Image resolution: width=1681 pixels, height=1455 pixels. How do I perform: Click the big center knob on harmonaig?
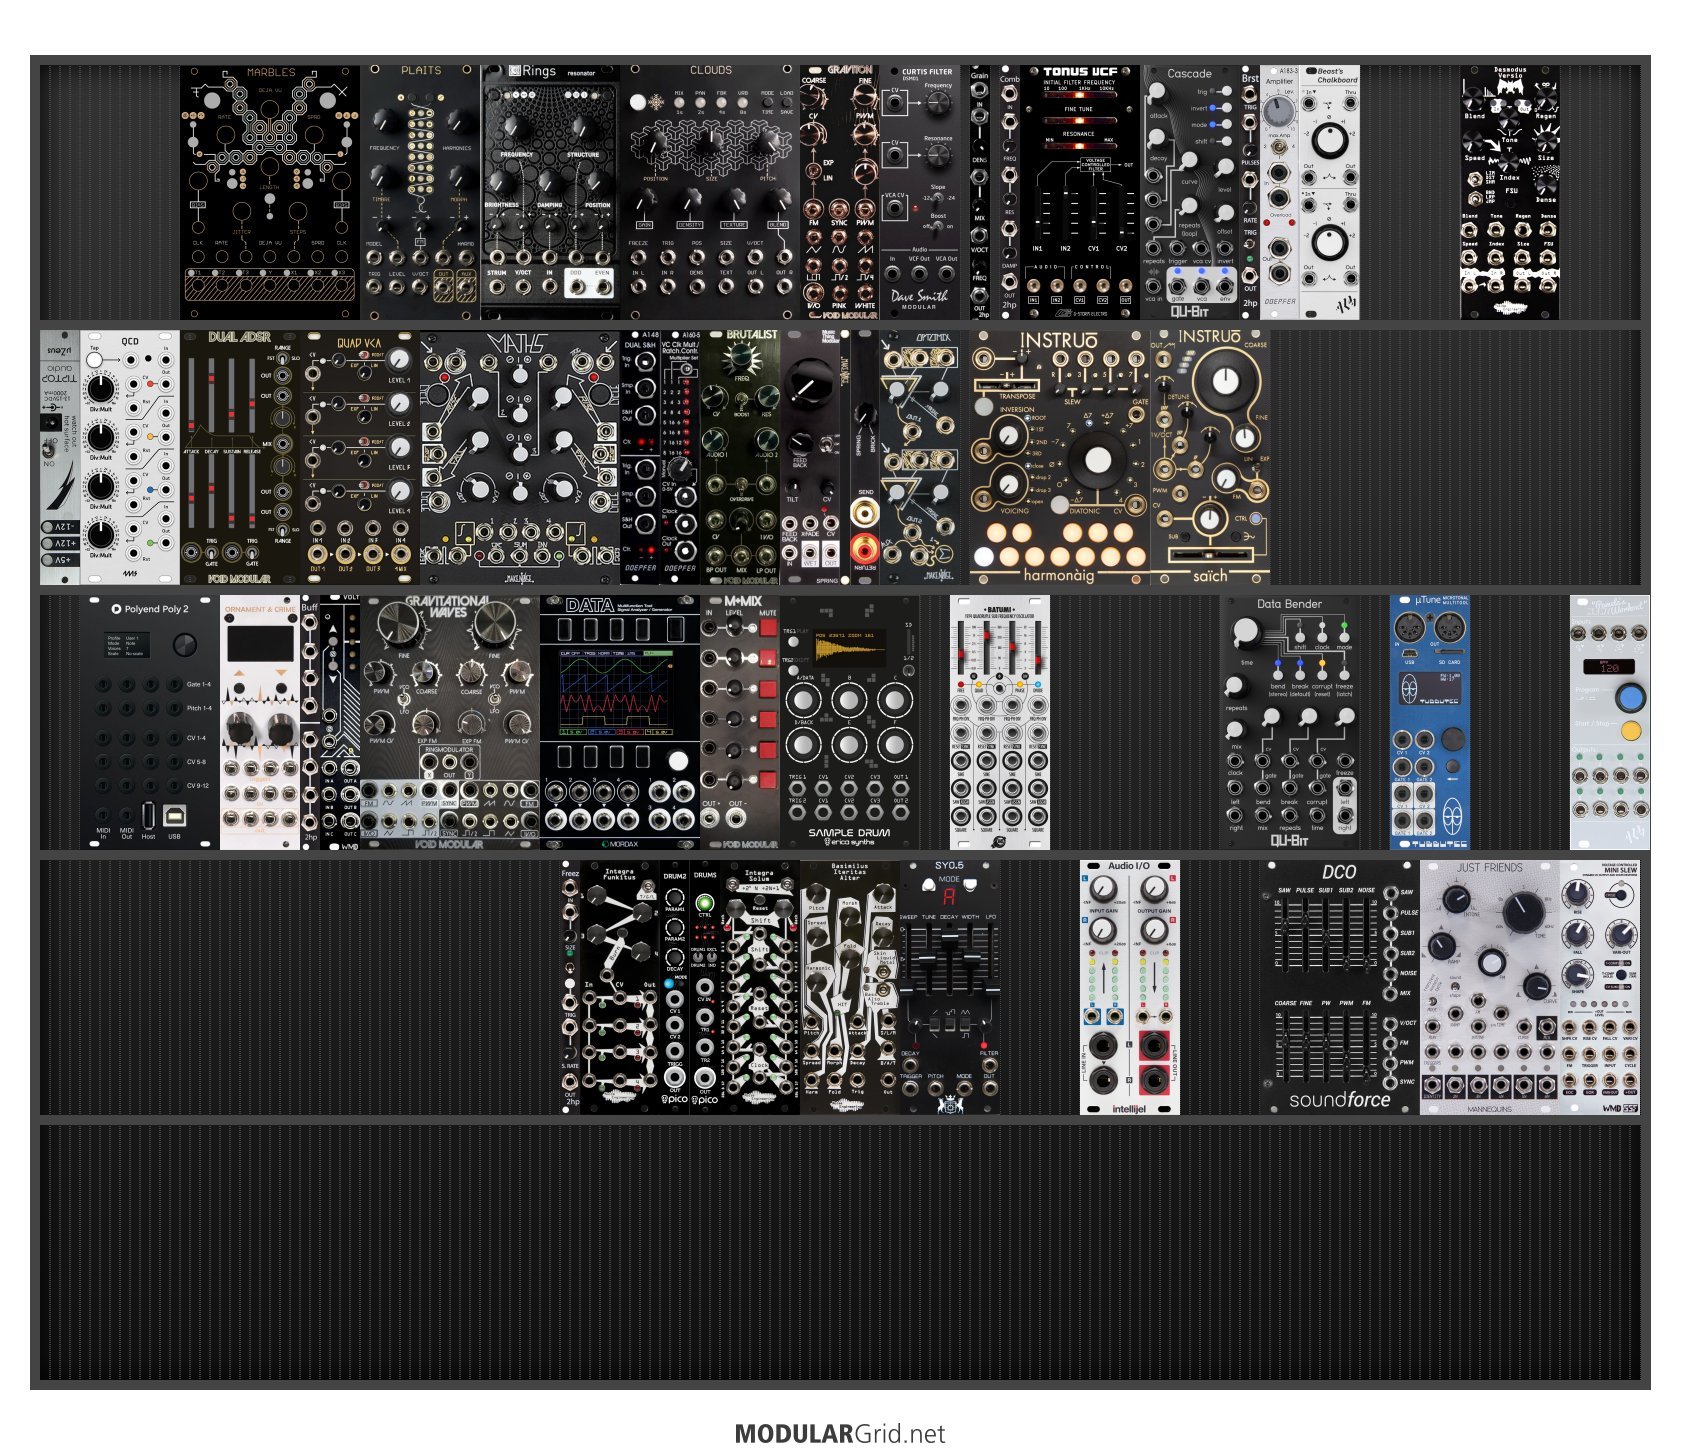coord(1097,460)
